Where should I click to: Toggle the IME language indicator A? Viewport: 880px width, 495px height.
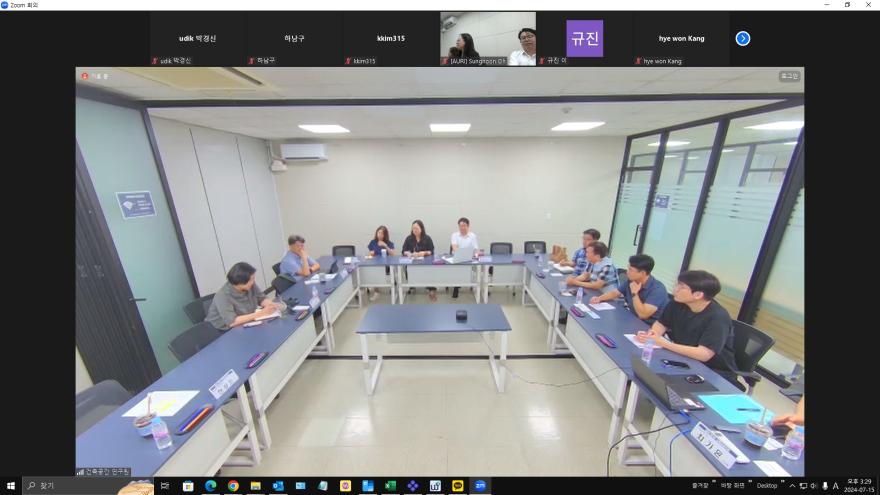tap(835, 486)
